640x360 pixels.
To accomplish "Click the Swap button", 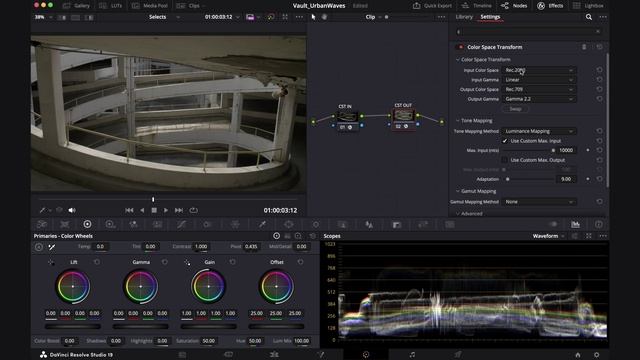I will pyautogui.click(x=515, y=109).
